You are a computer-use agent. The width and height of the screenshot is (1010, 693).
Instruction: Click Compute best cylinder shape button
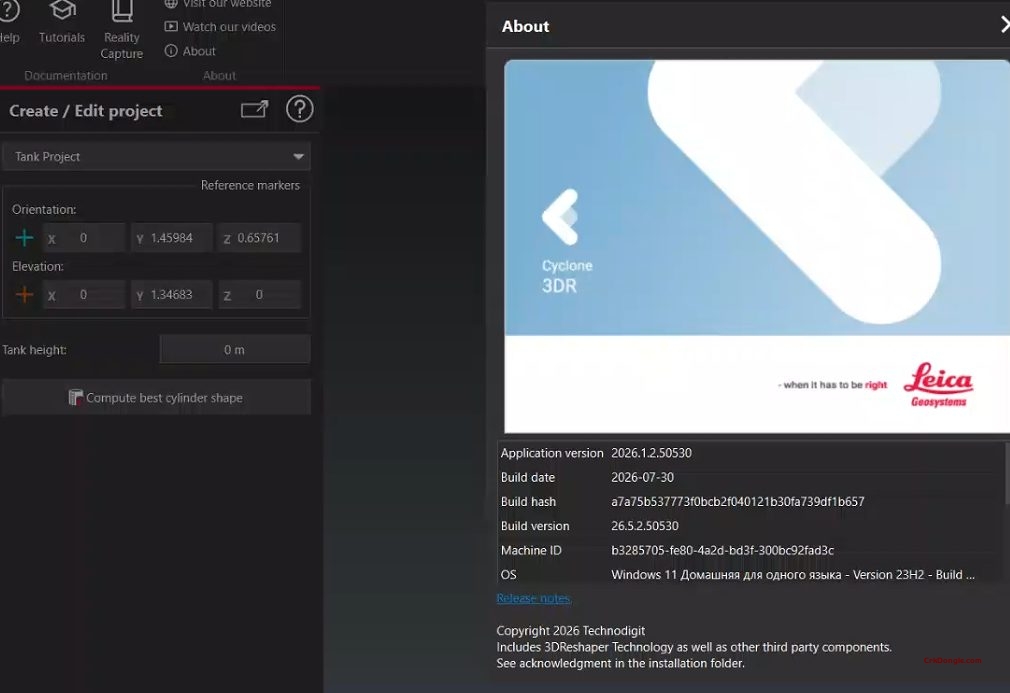(x=156, y=397)
